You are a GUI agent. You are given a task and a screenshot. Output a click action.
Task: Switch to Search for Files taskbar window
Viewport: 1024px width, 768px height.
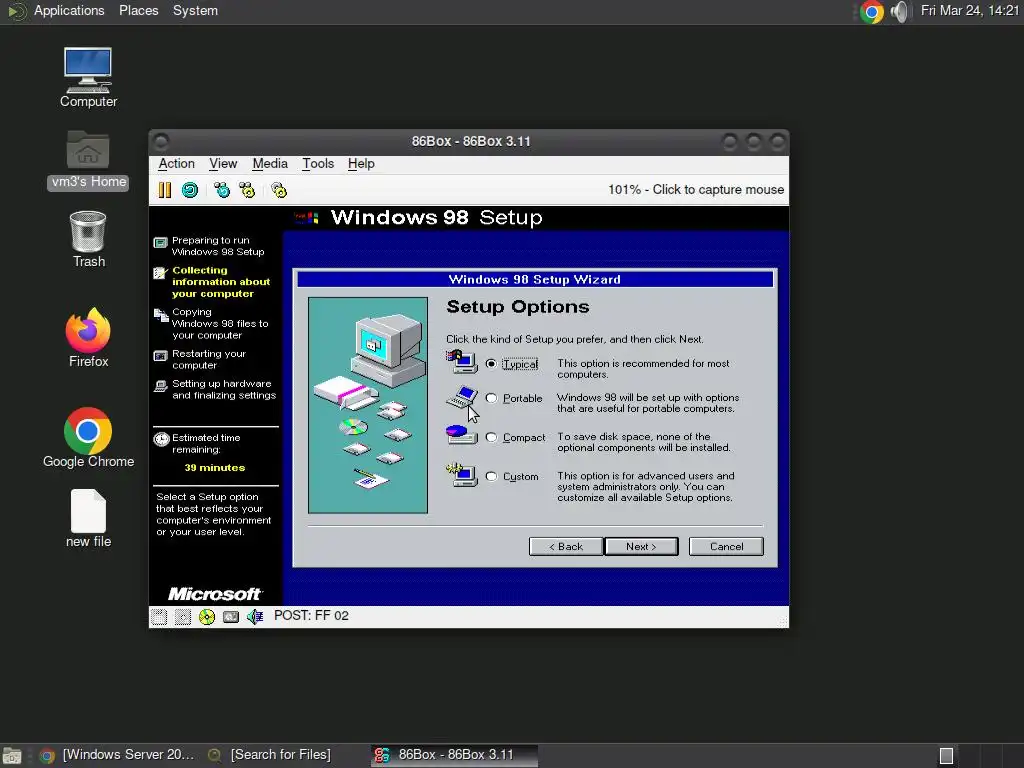(x=269, y=755)
